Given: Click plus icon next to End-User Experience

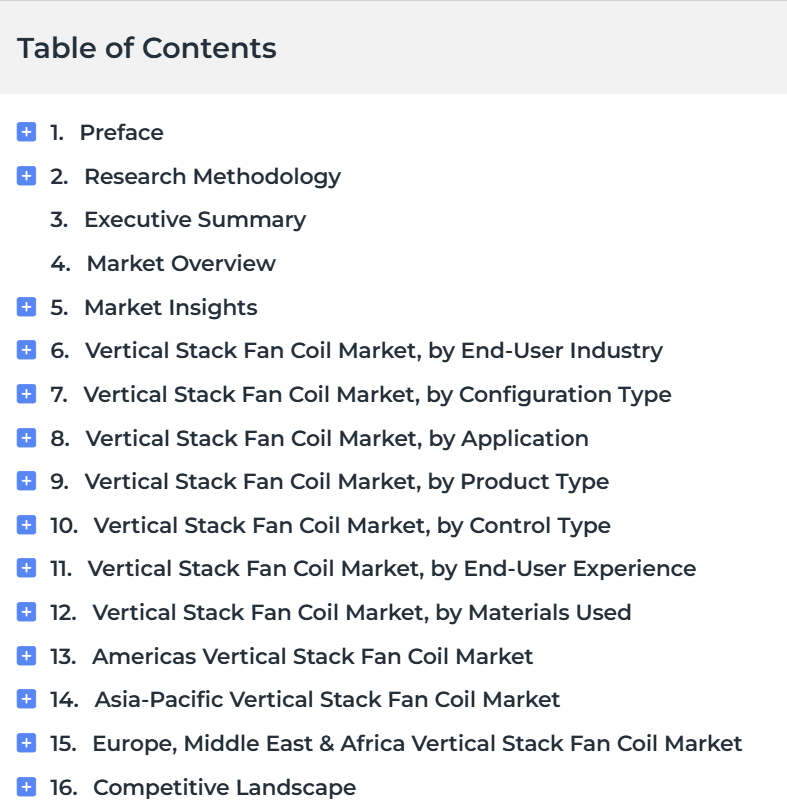Looking at the screenshot, I should tap(27, 568).
